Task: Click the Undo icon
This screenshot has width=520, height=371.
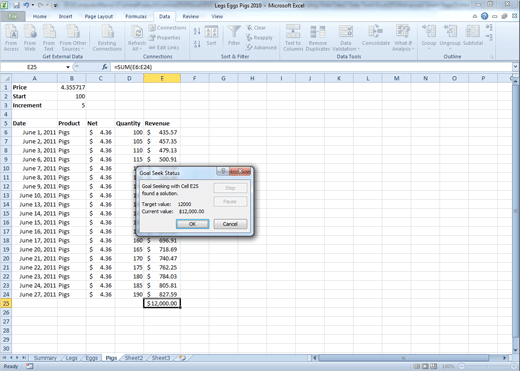Action: pos(26,5)
